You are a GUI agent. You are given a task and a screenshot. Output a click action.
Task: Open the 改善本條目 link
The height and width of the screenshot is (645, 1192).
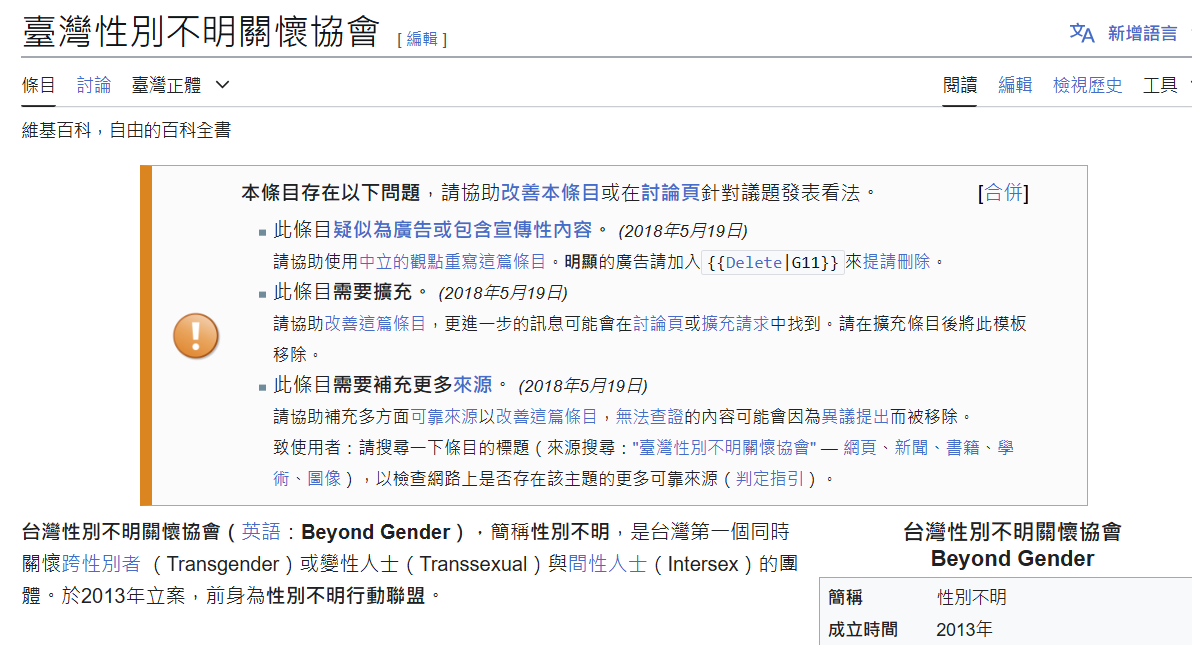(550, 193)
